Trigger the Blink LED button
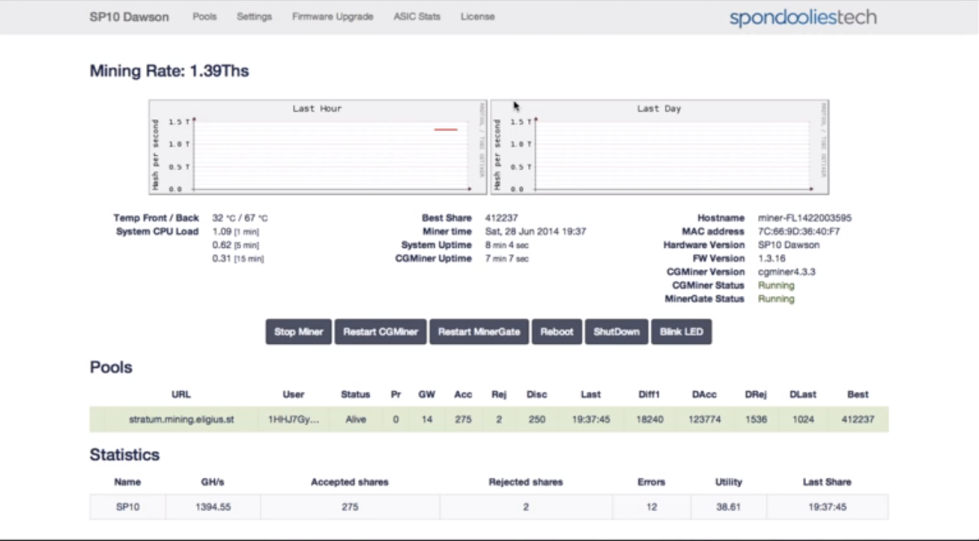This screenshot has height=541, width=979. pos(681,332)
